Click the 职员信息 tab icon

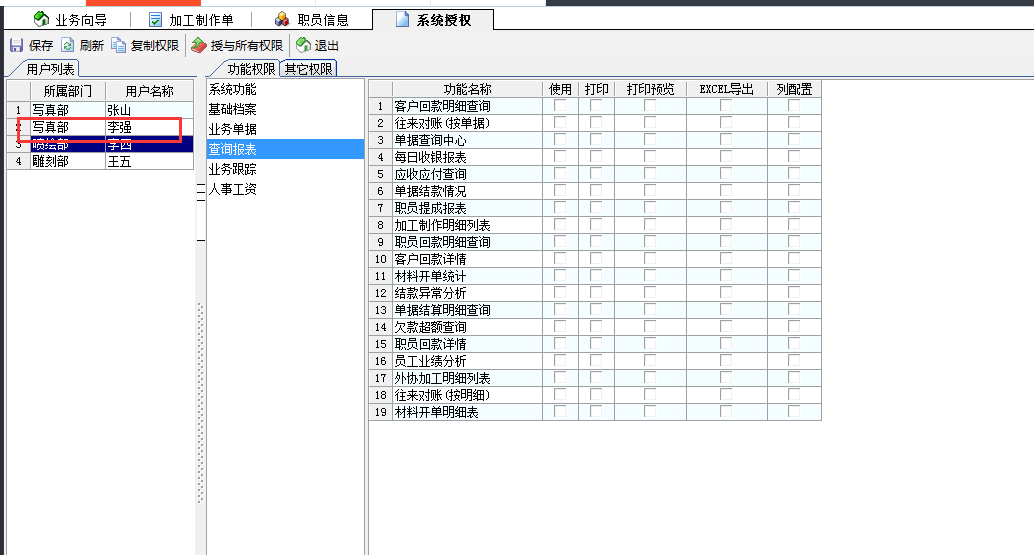[282, 19]
